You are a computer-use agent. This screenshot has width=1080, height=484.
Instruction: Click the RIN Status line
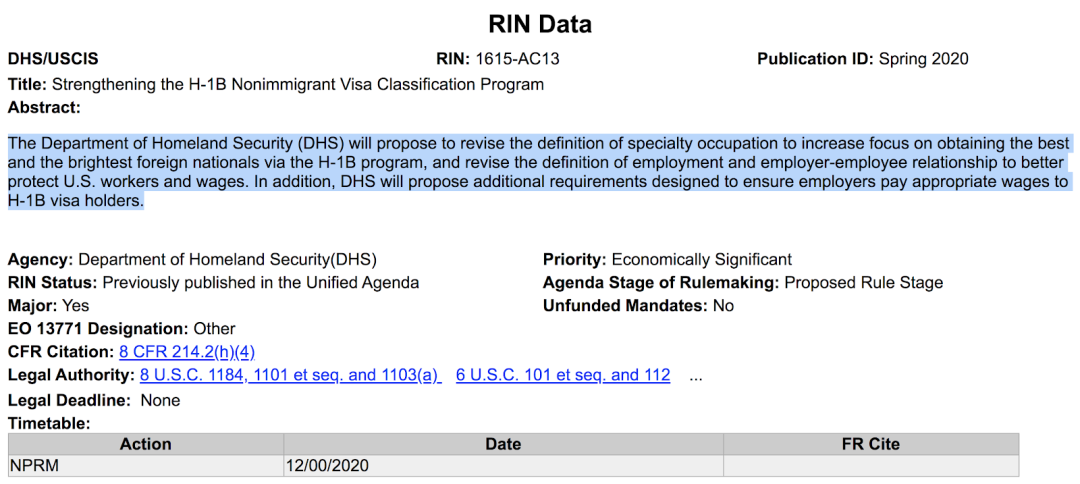click(x=214, y=282)
